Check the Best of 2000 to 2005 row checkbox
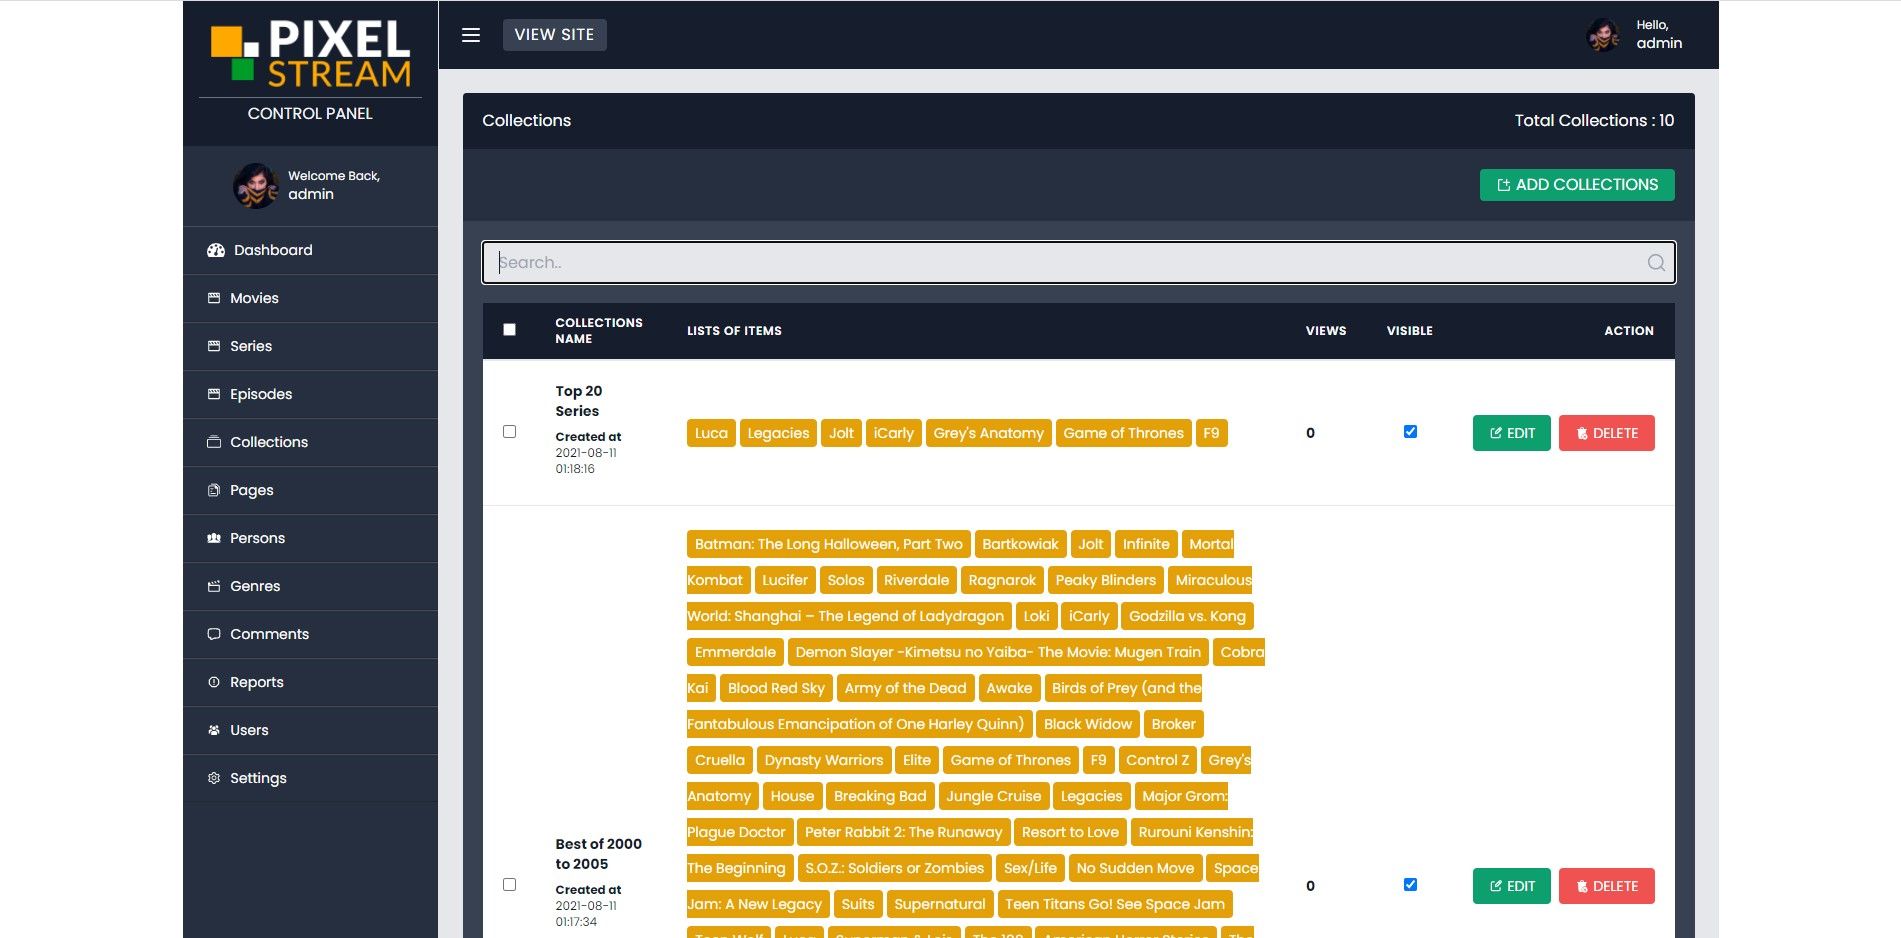Screen dimensions: 1901x938 coord(510,885)
